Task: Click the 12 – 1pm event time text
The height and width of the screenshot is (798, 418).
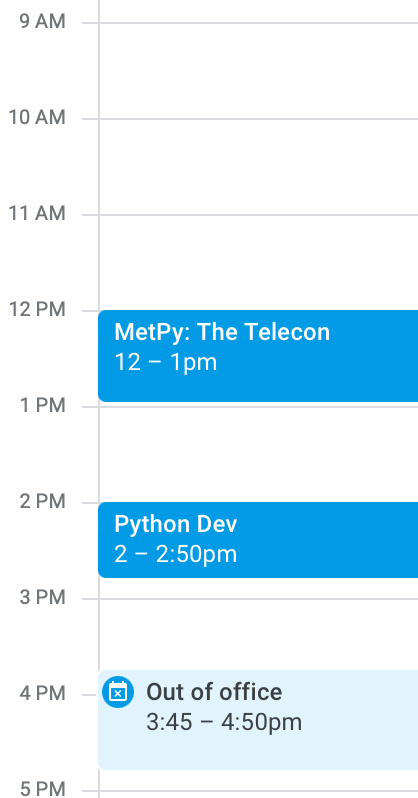Action: [165, 362]
